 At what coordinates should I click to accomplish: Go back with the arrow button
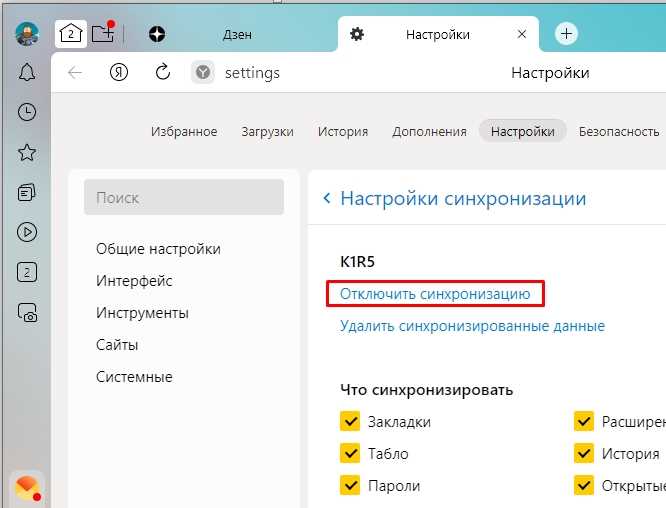(x=75, y=73)
